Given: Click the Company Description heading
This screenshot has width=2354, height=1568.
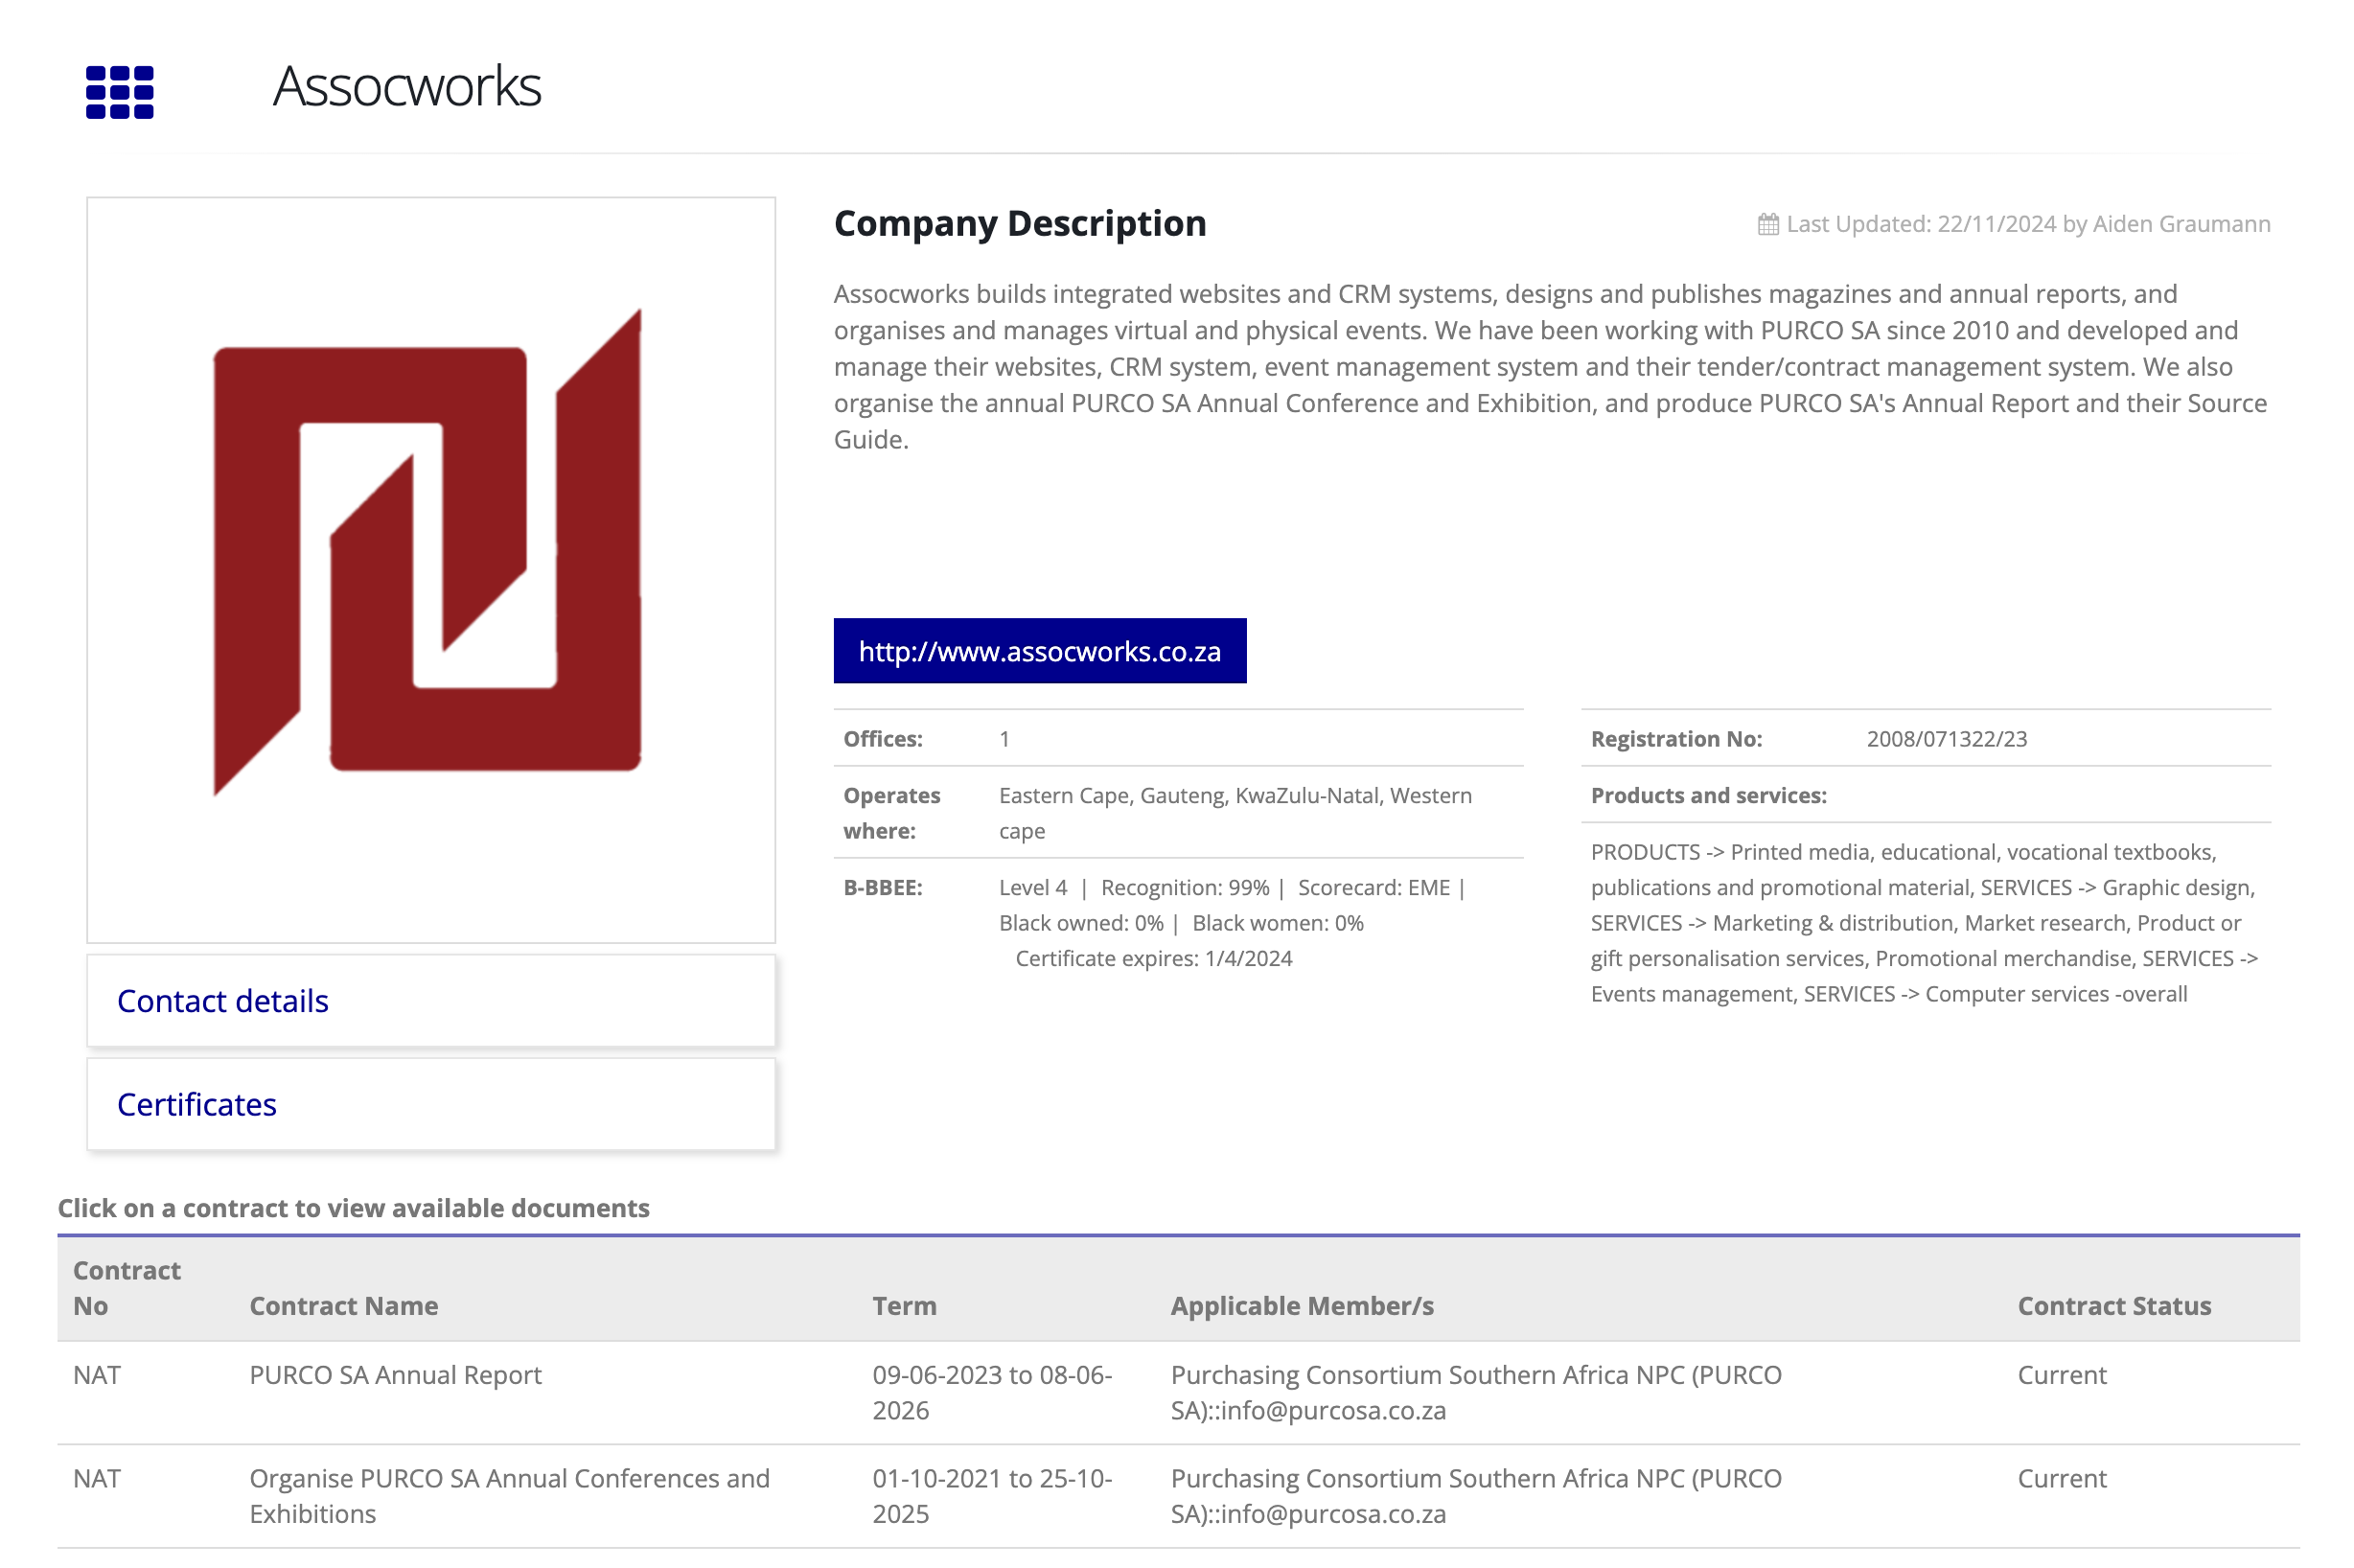Looking at the screenshot, I should point(1019,223).
